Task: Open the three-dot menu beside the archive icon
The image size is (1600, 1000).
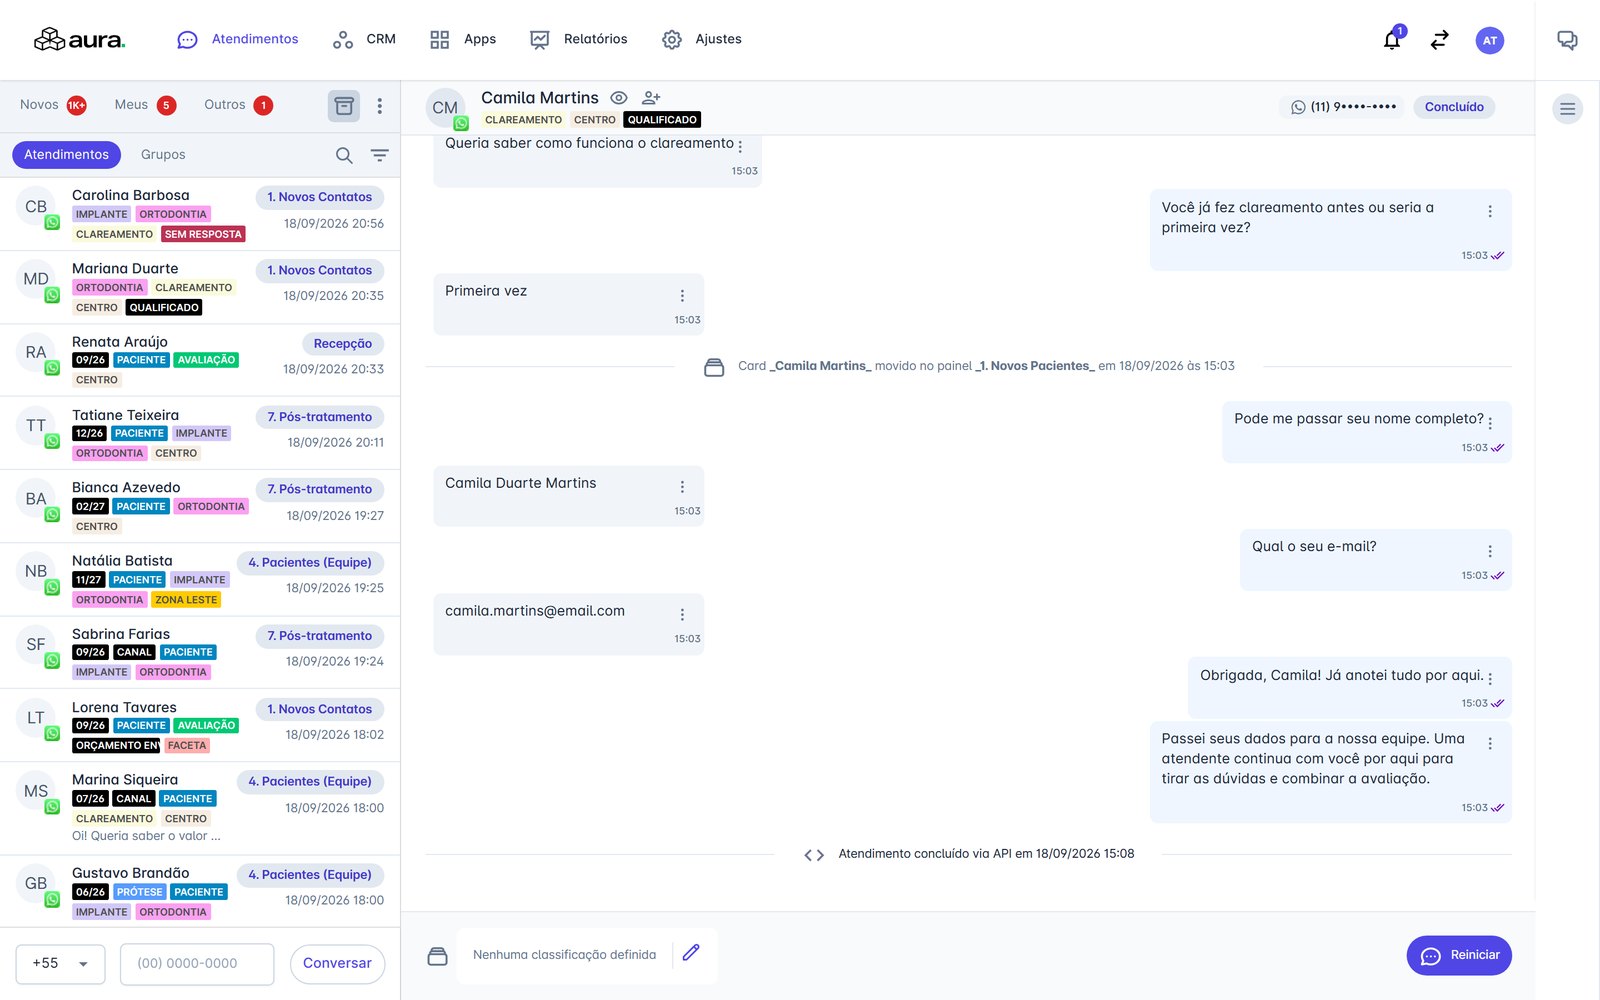Action: [x=380, y=106]
